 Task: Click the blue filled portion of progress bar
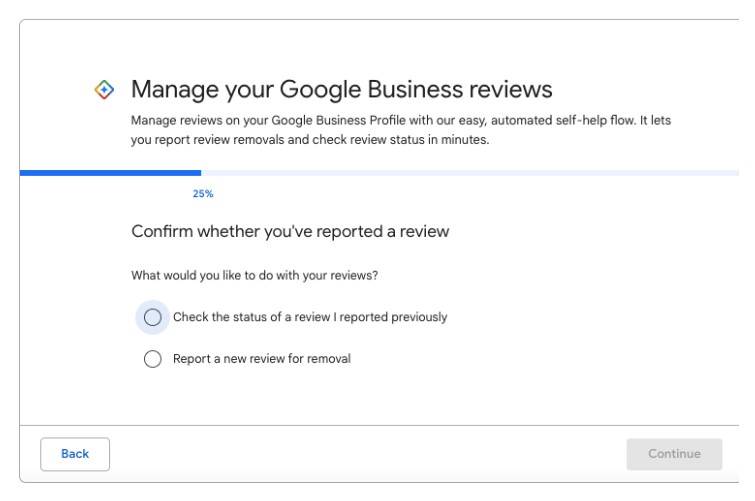110,173
